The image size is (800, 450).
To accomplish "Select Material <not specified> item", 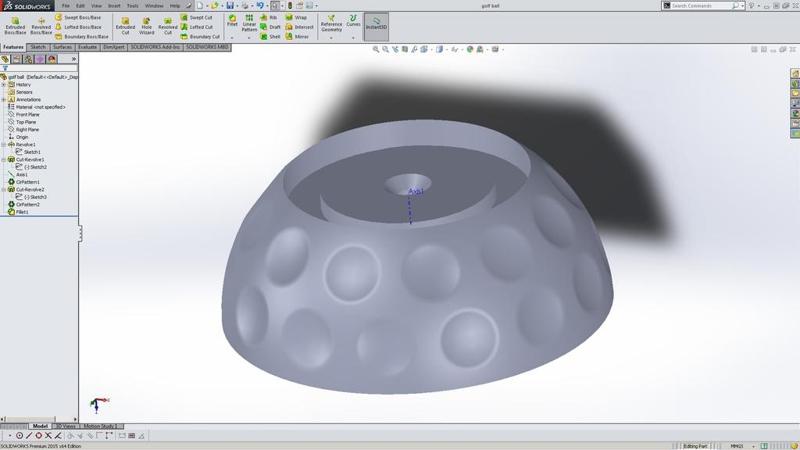I will coord(36,107).
